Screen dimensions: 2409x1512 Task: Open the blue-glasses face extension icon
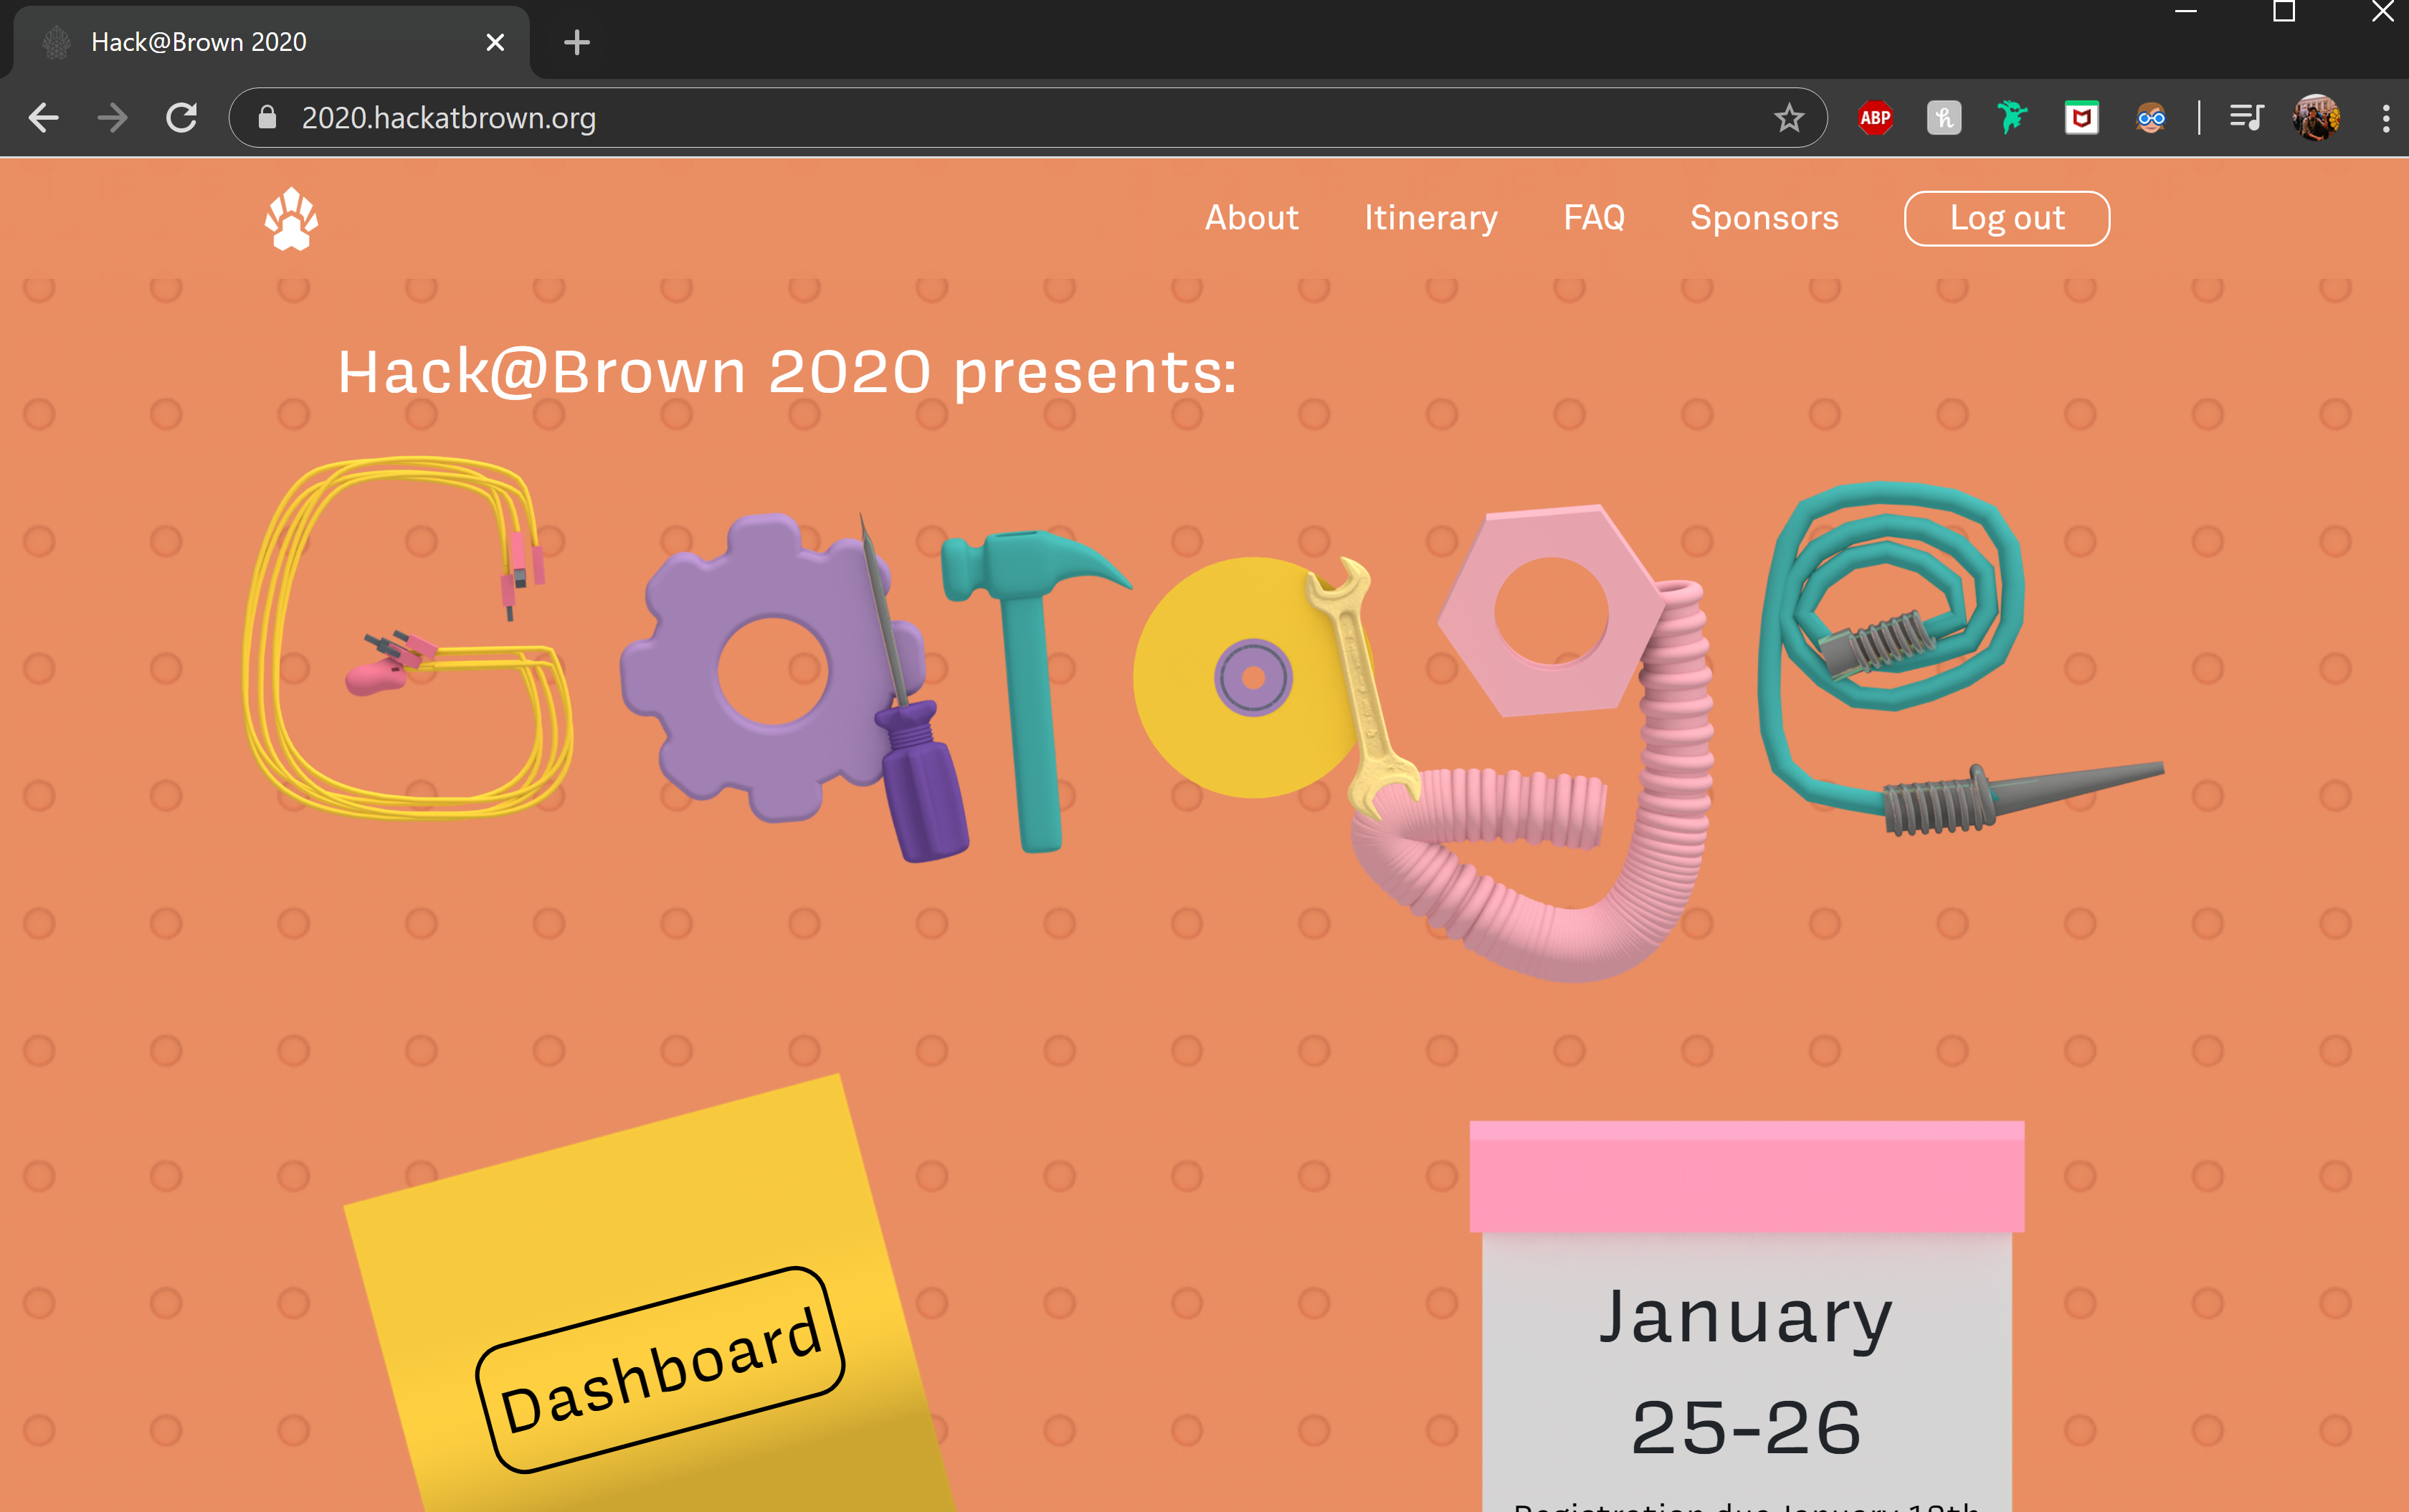click(x=2150, y=118)
